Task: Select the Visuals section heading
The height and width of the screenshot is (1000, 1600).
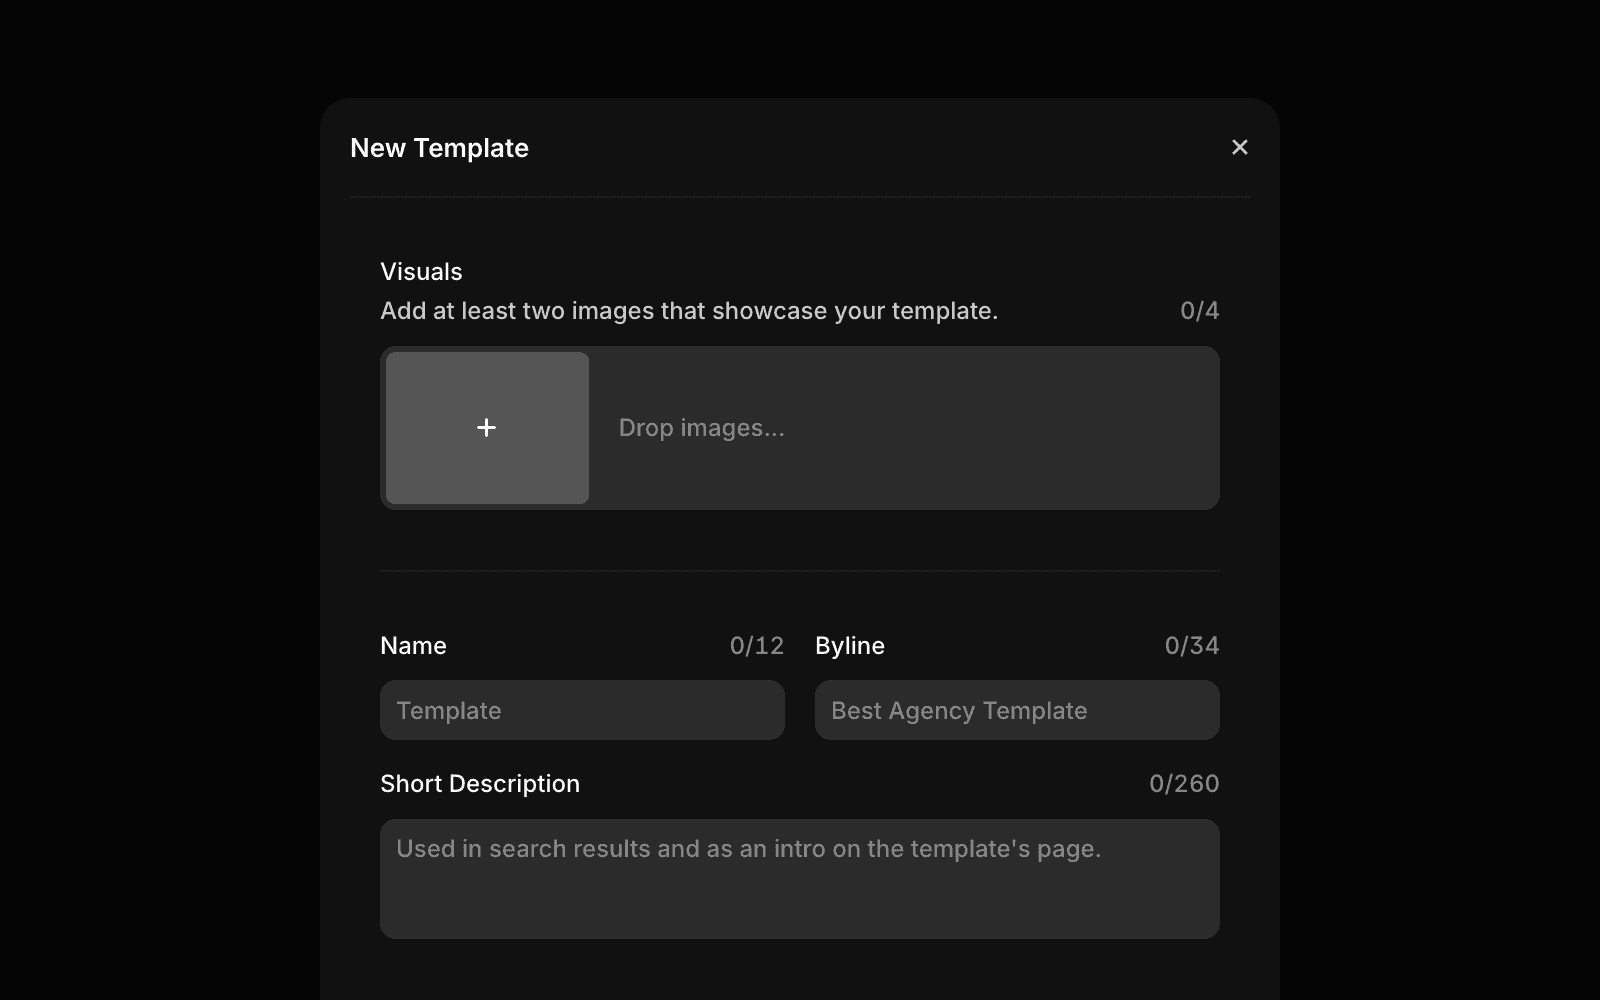Action: tap(420, 271)
